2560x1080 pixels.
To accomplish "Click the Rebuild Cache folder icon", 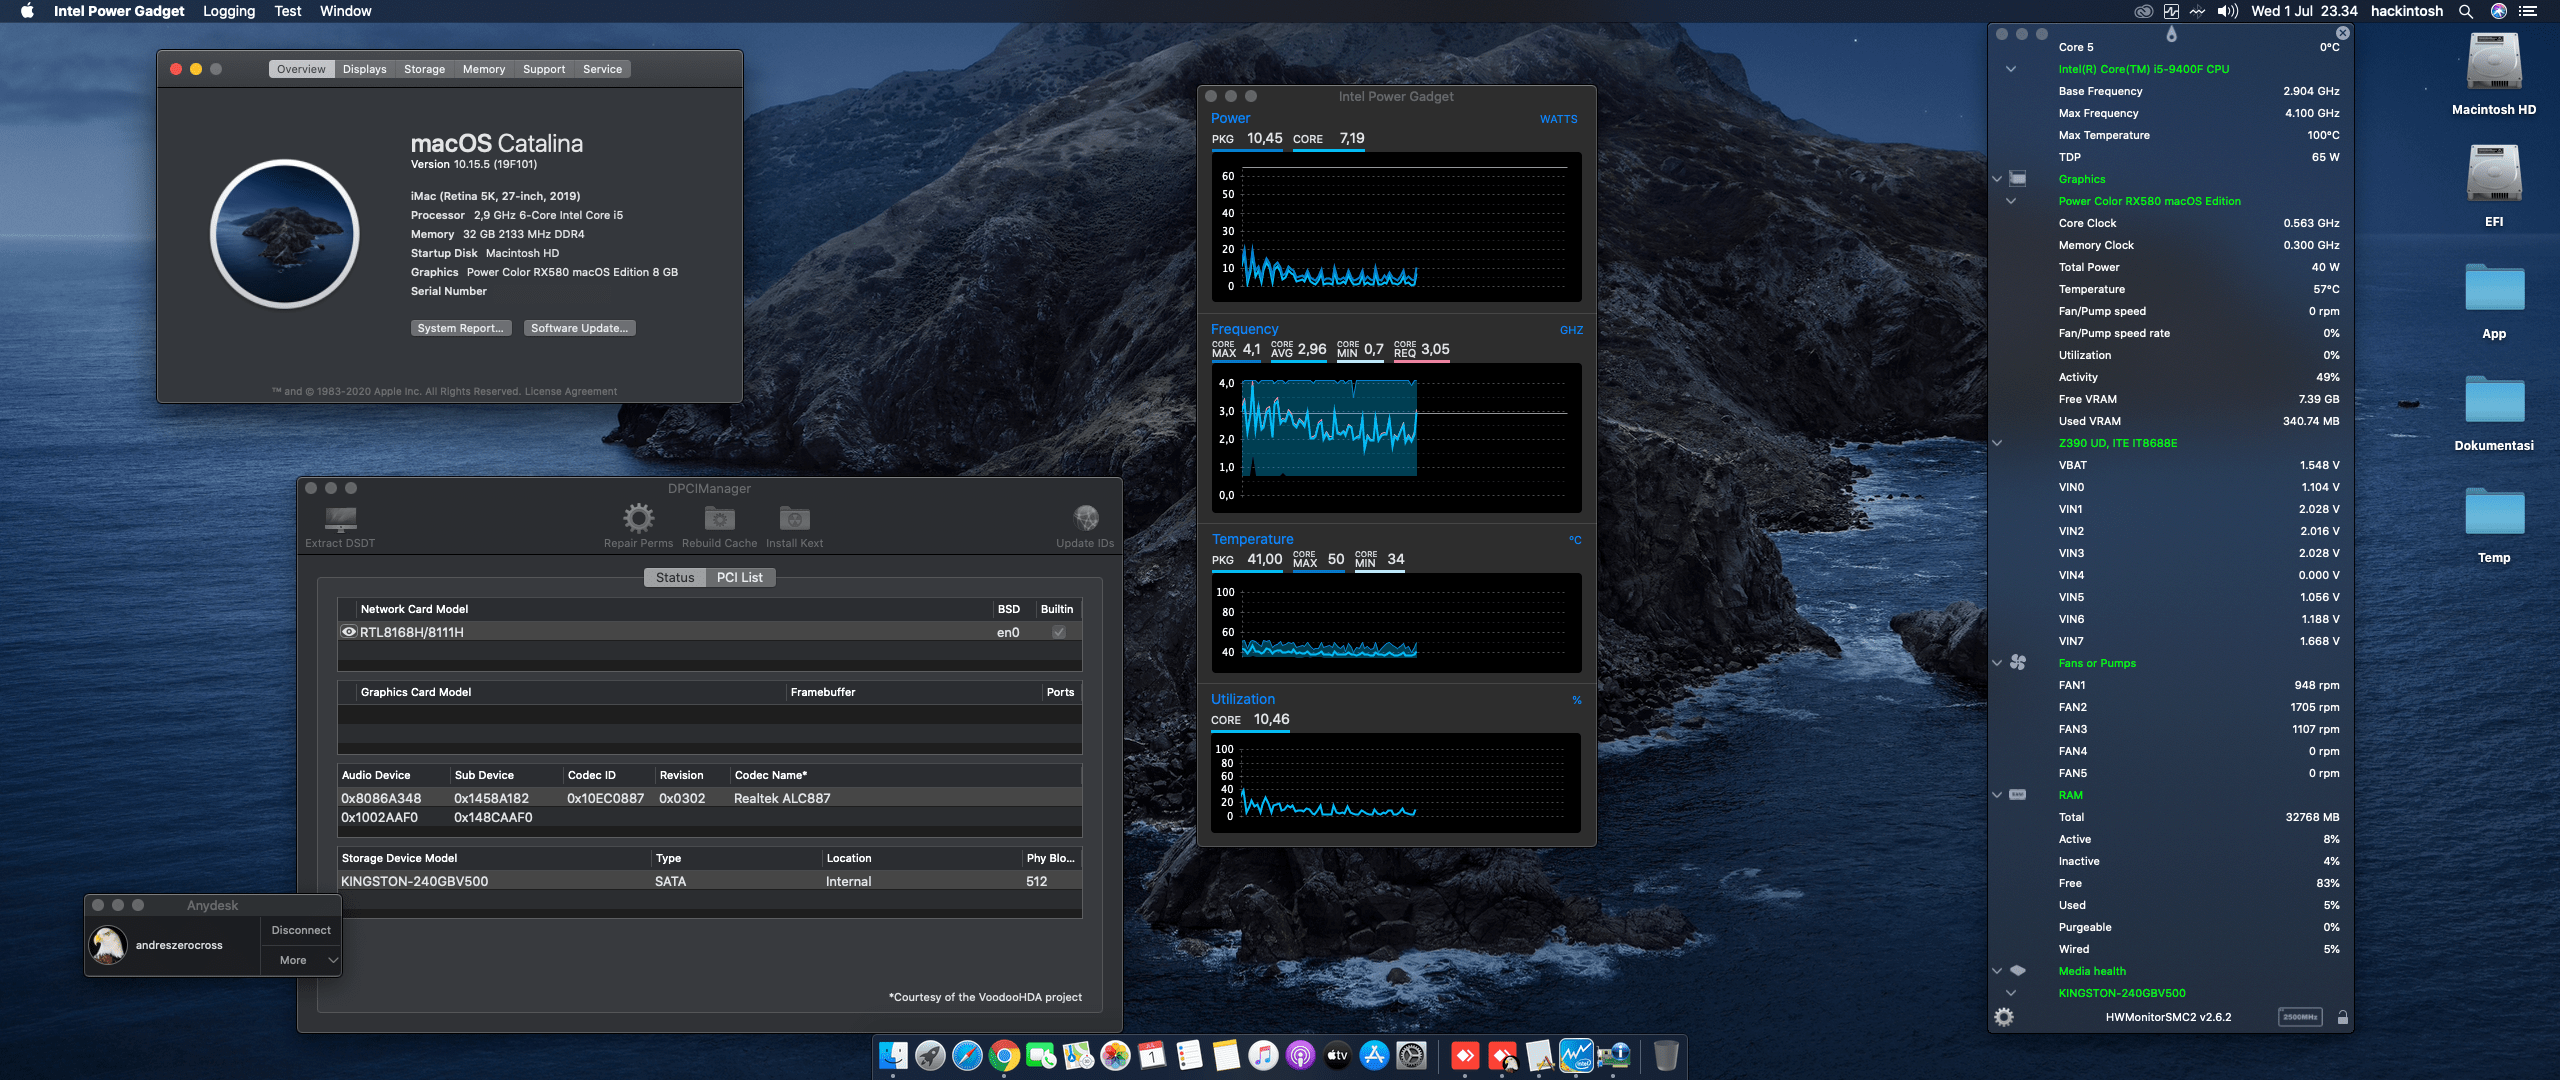I will tap(718, 518).
